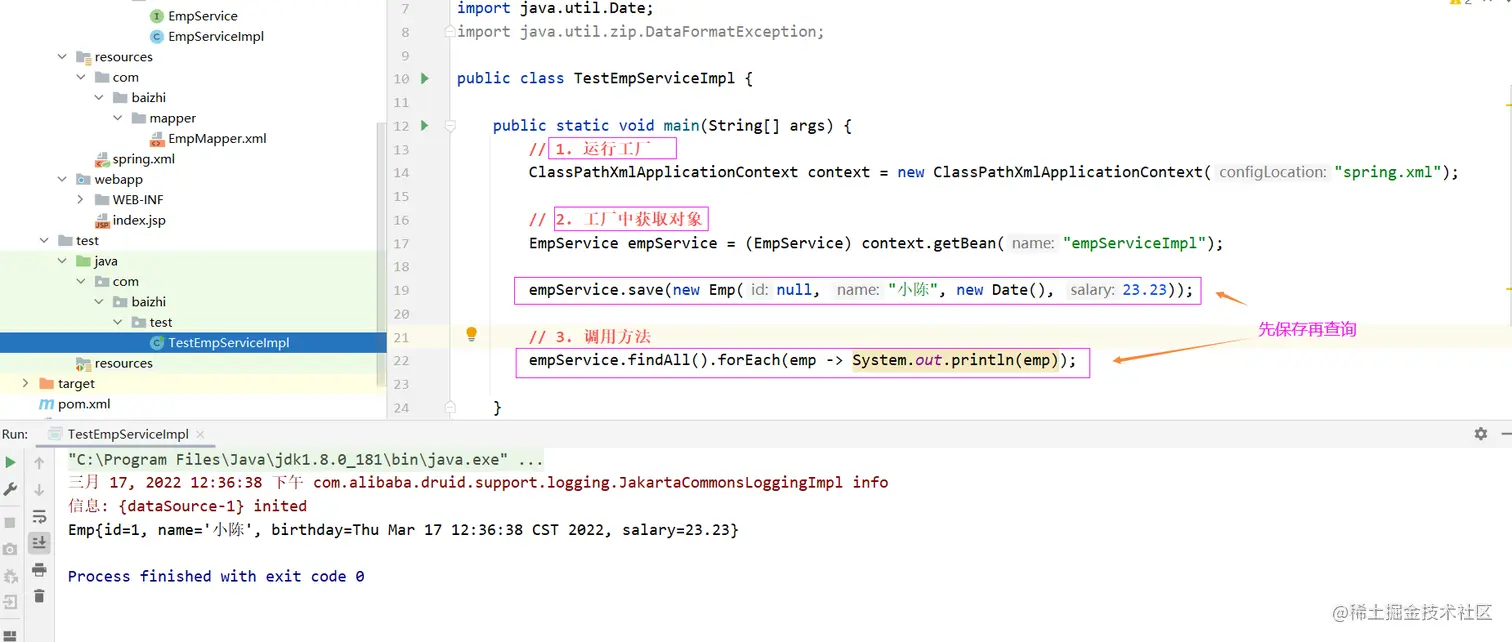
Task: Expand the target folder
Action: click(x=25, y=383)
